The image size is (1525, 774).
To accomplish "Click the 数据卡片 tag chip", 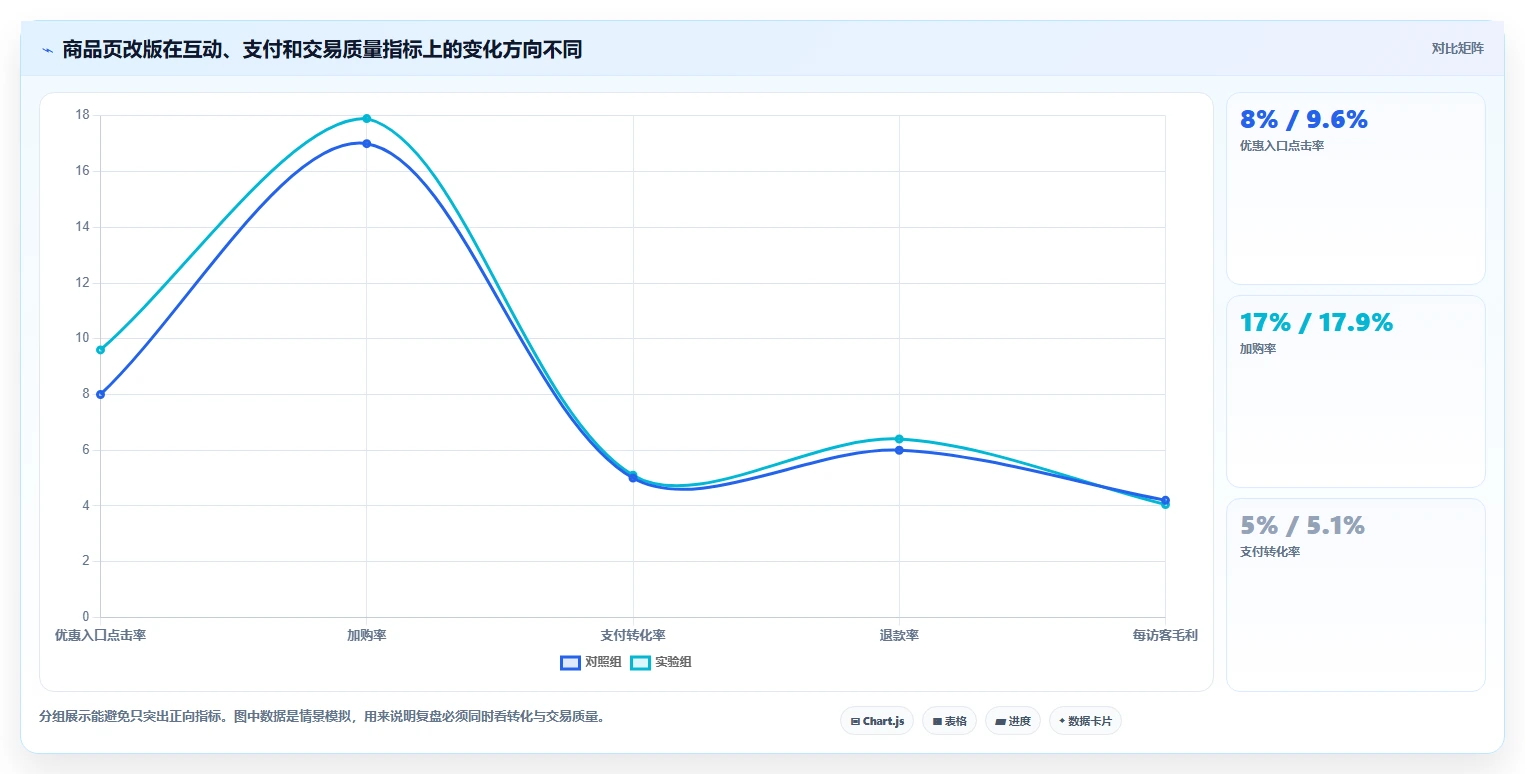I will (1085, 721).
